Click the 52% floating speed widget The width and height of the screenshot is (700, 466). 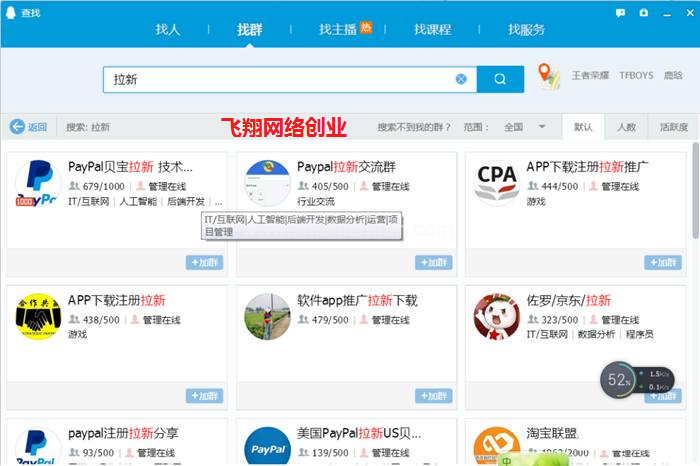[619, 380]
